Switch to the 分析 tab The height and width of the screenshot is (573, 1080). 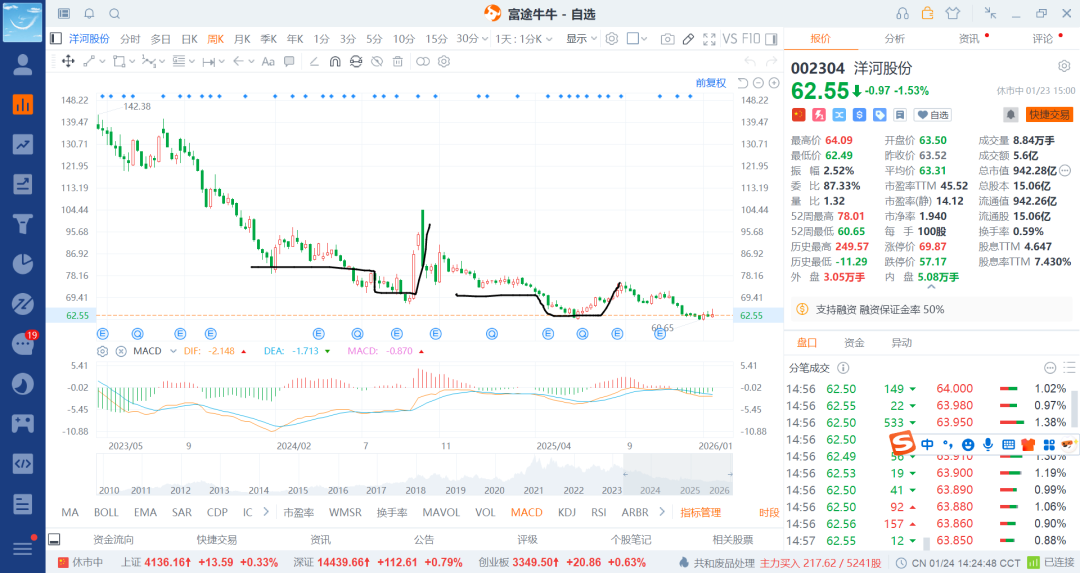pyautogui.click(x=894, y=39)
